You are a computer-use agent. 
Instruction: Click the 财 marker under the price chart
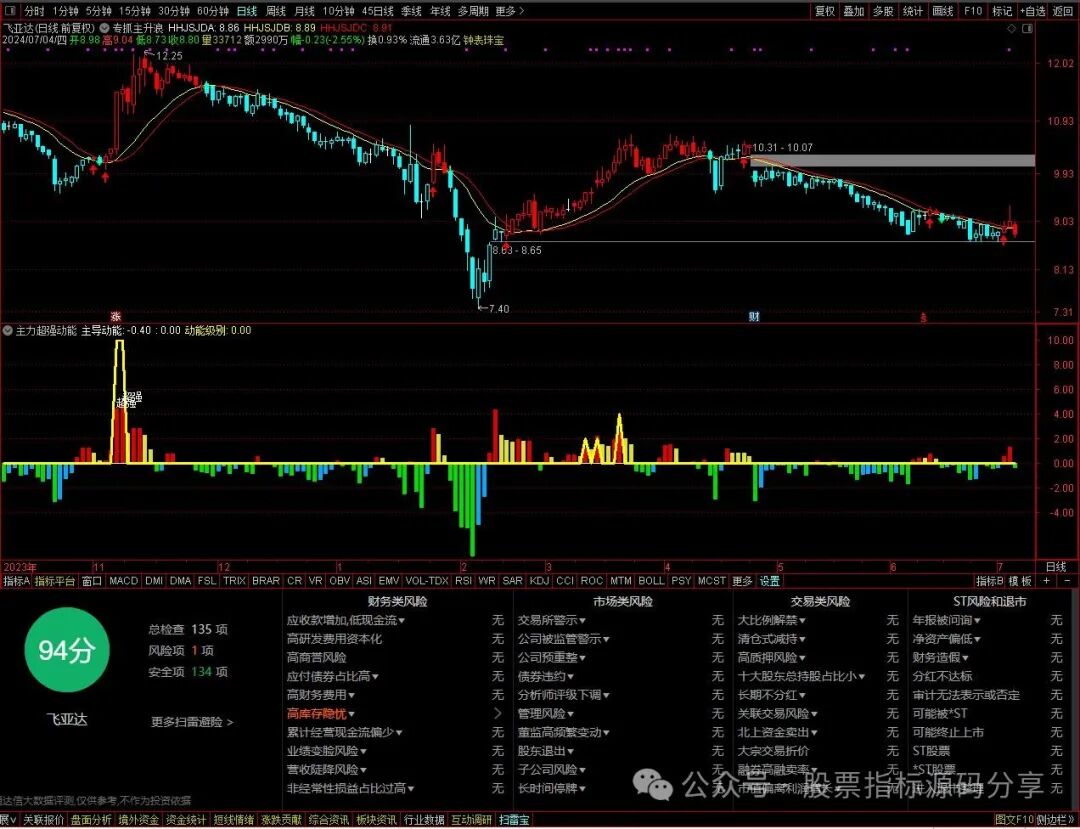click(754, 317)
